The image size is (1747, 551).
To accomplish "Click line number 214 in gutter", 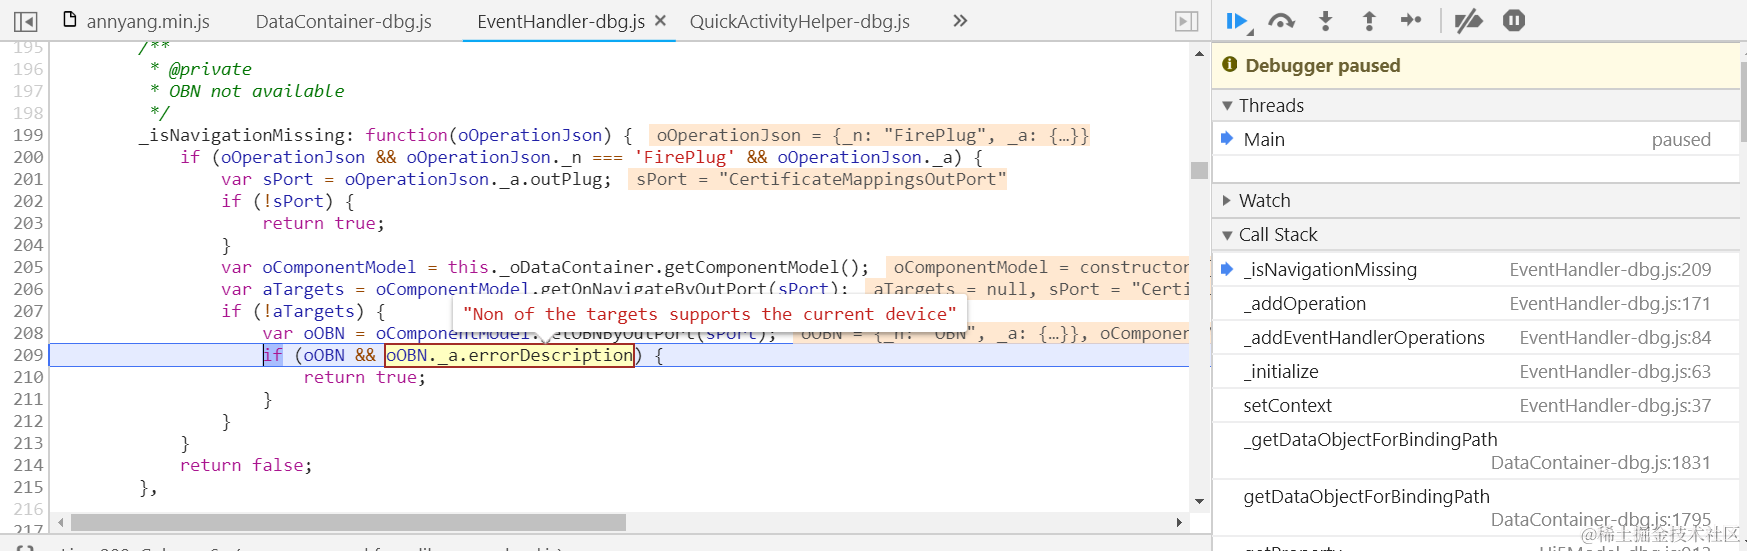I will (28, 465).
